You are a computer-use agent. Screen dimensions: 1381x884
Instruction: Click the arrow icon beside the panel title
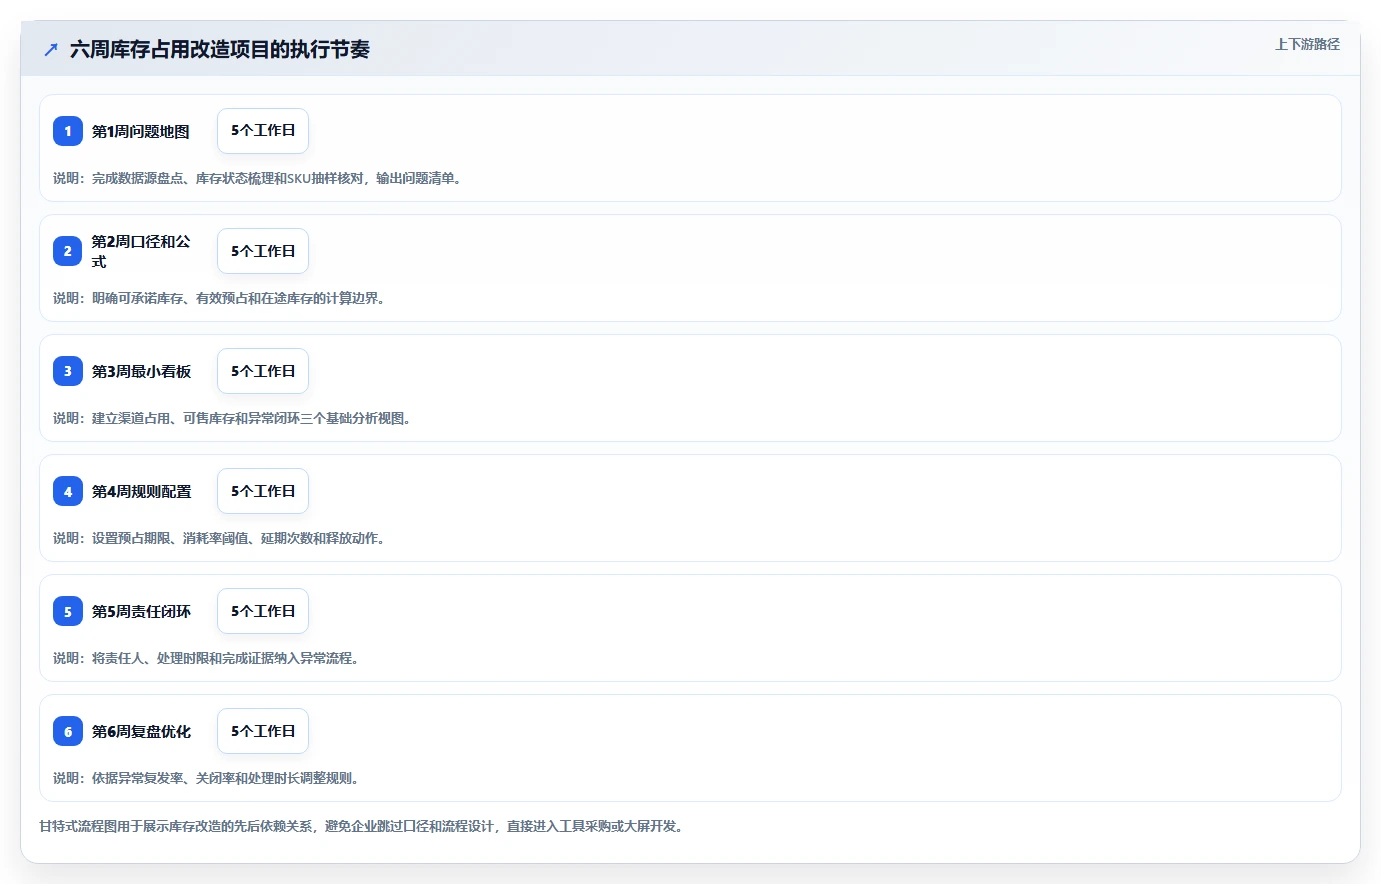[51, 49]
